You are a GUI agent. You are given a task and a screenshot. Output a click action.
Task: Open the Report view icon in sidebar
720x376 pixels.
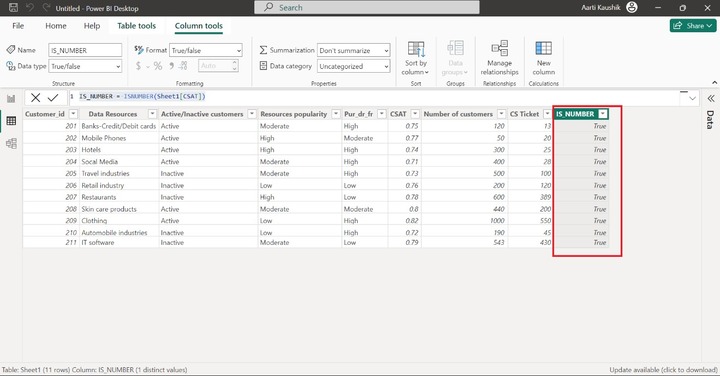pos(11,98)
